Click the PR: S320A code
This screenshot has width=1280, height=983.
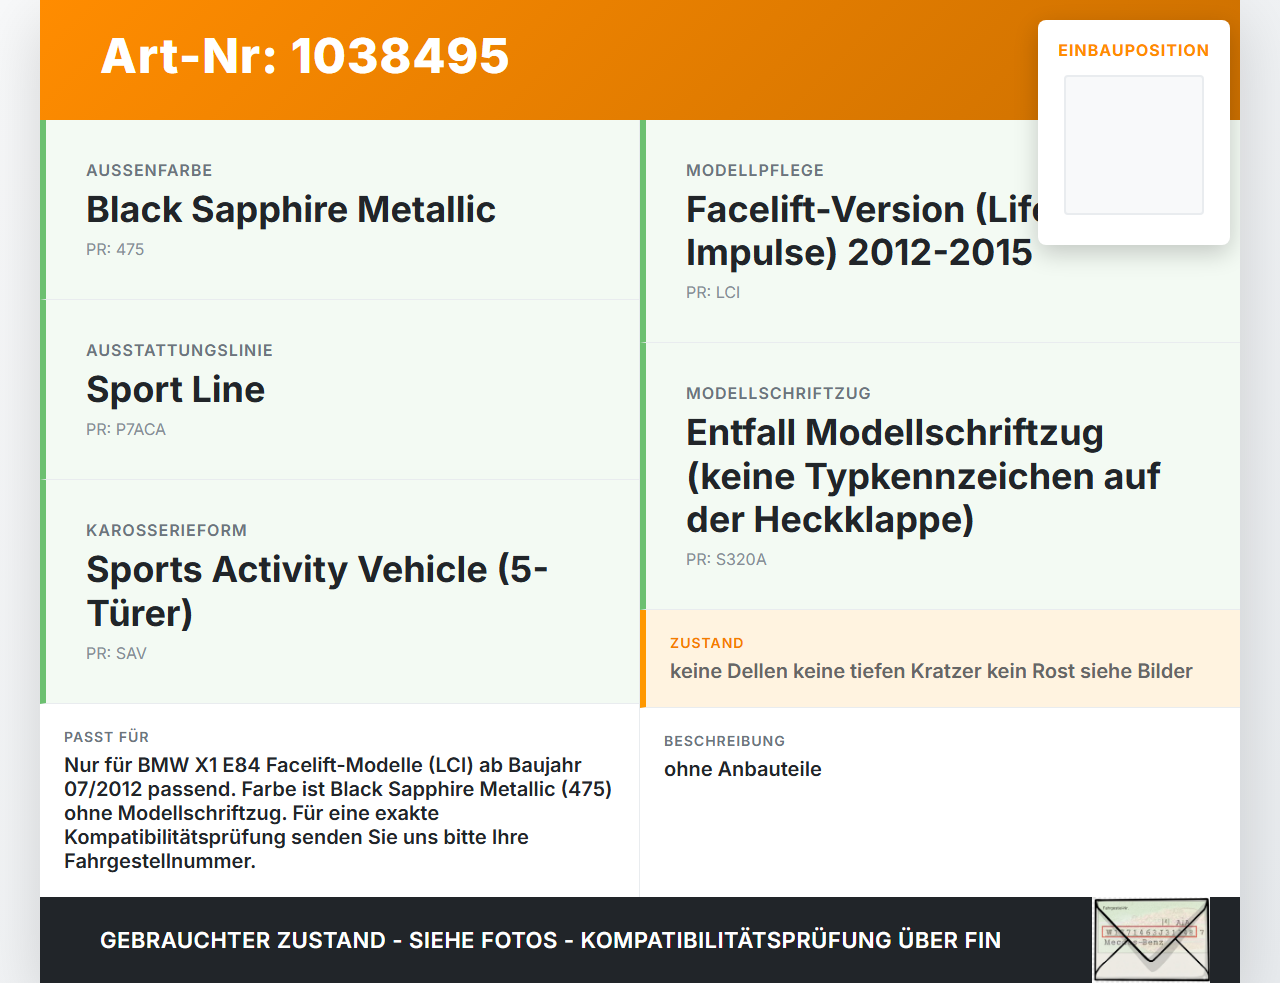click(x=726, y=560)
